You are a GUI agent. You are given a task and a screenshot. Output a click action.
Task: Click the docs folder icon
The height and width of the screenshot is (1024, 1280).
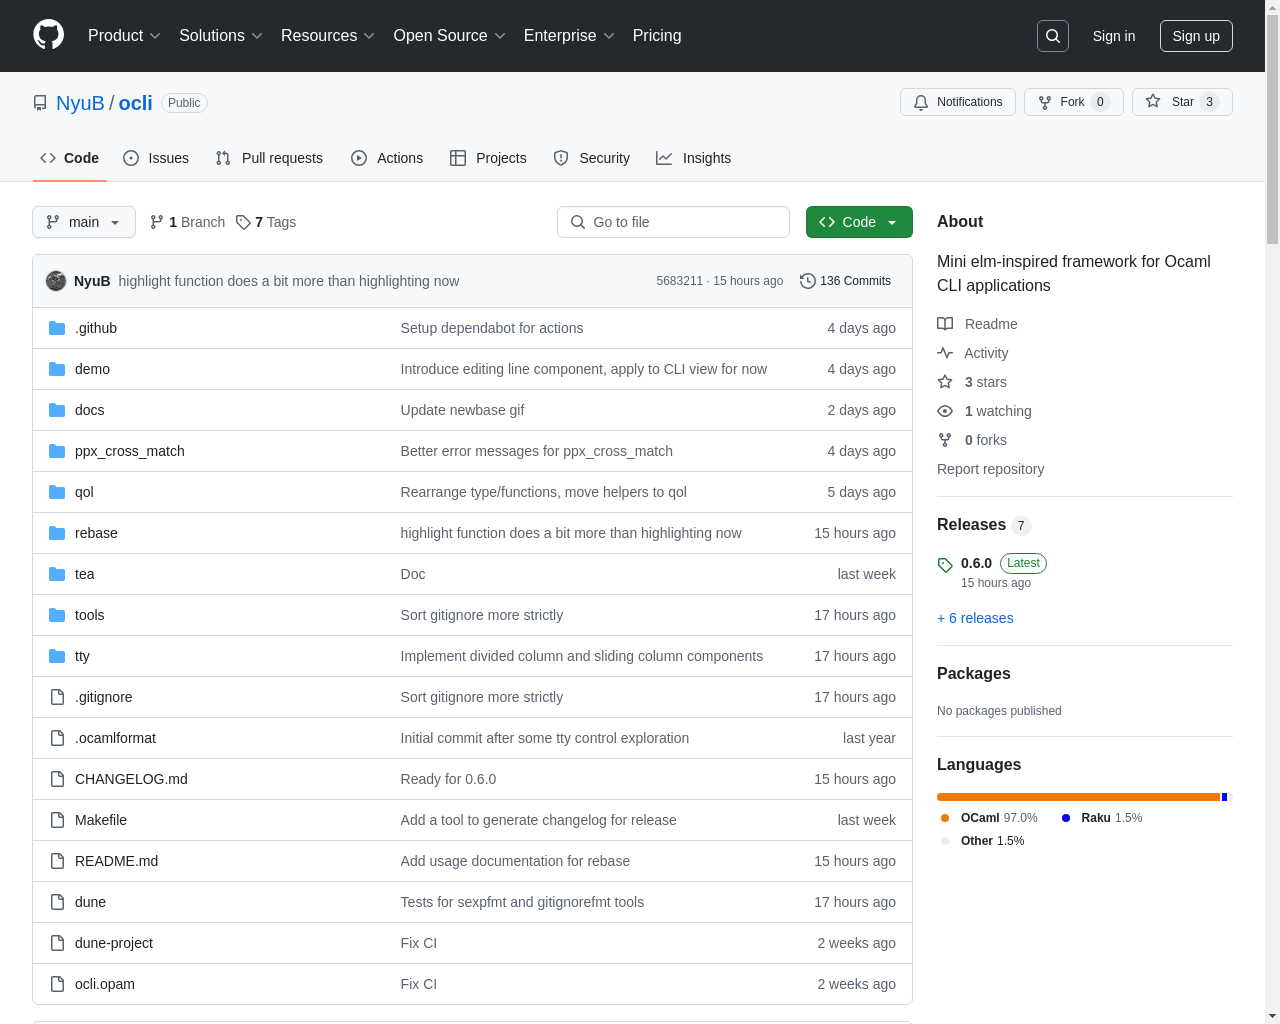coord(57,410)
